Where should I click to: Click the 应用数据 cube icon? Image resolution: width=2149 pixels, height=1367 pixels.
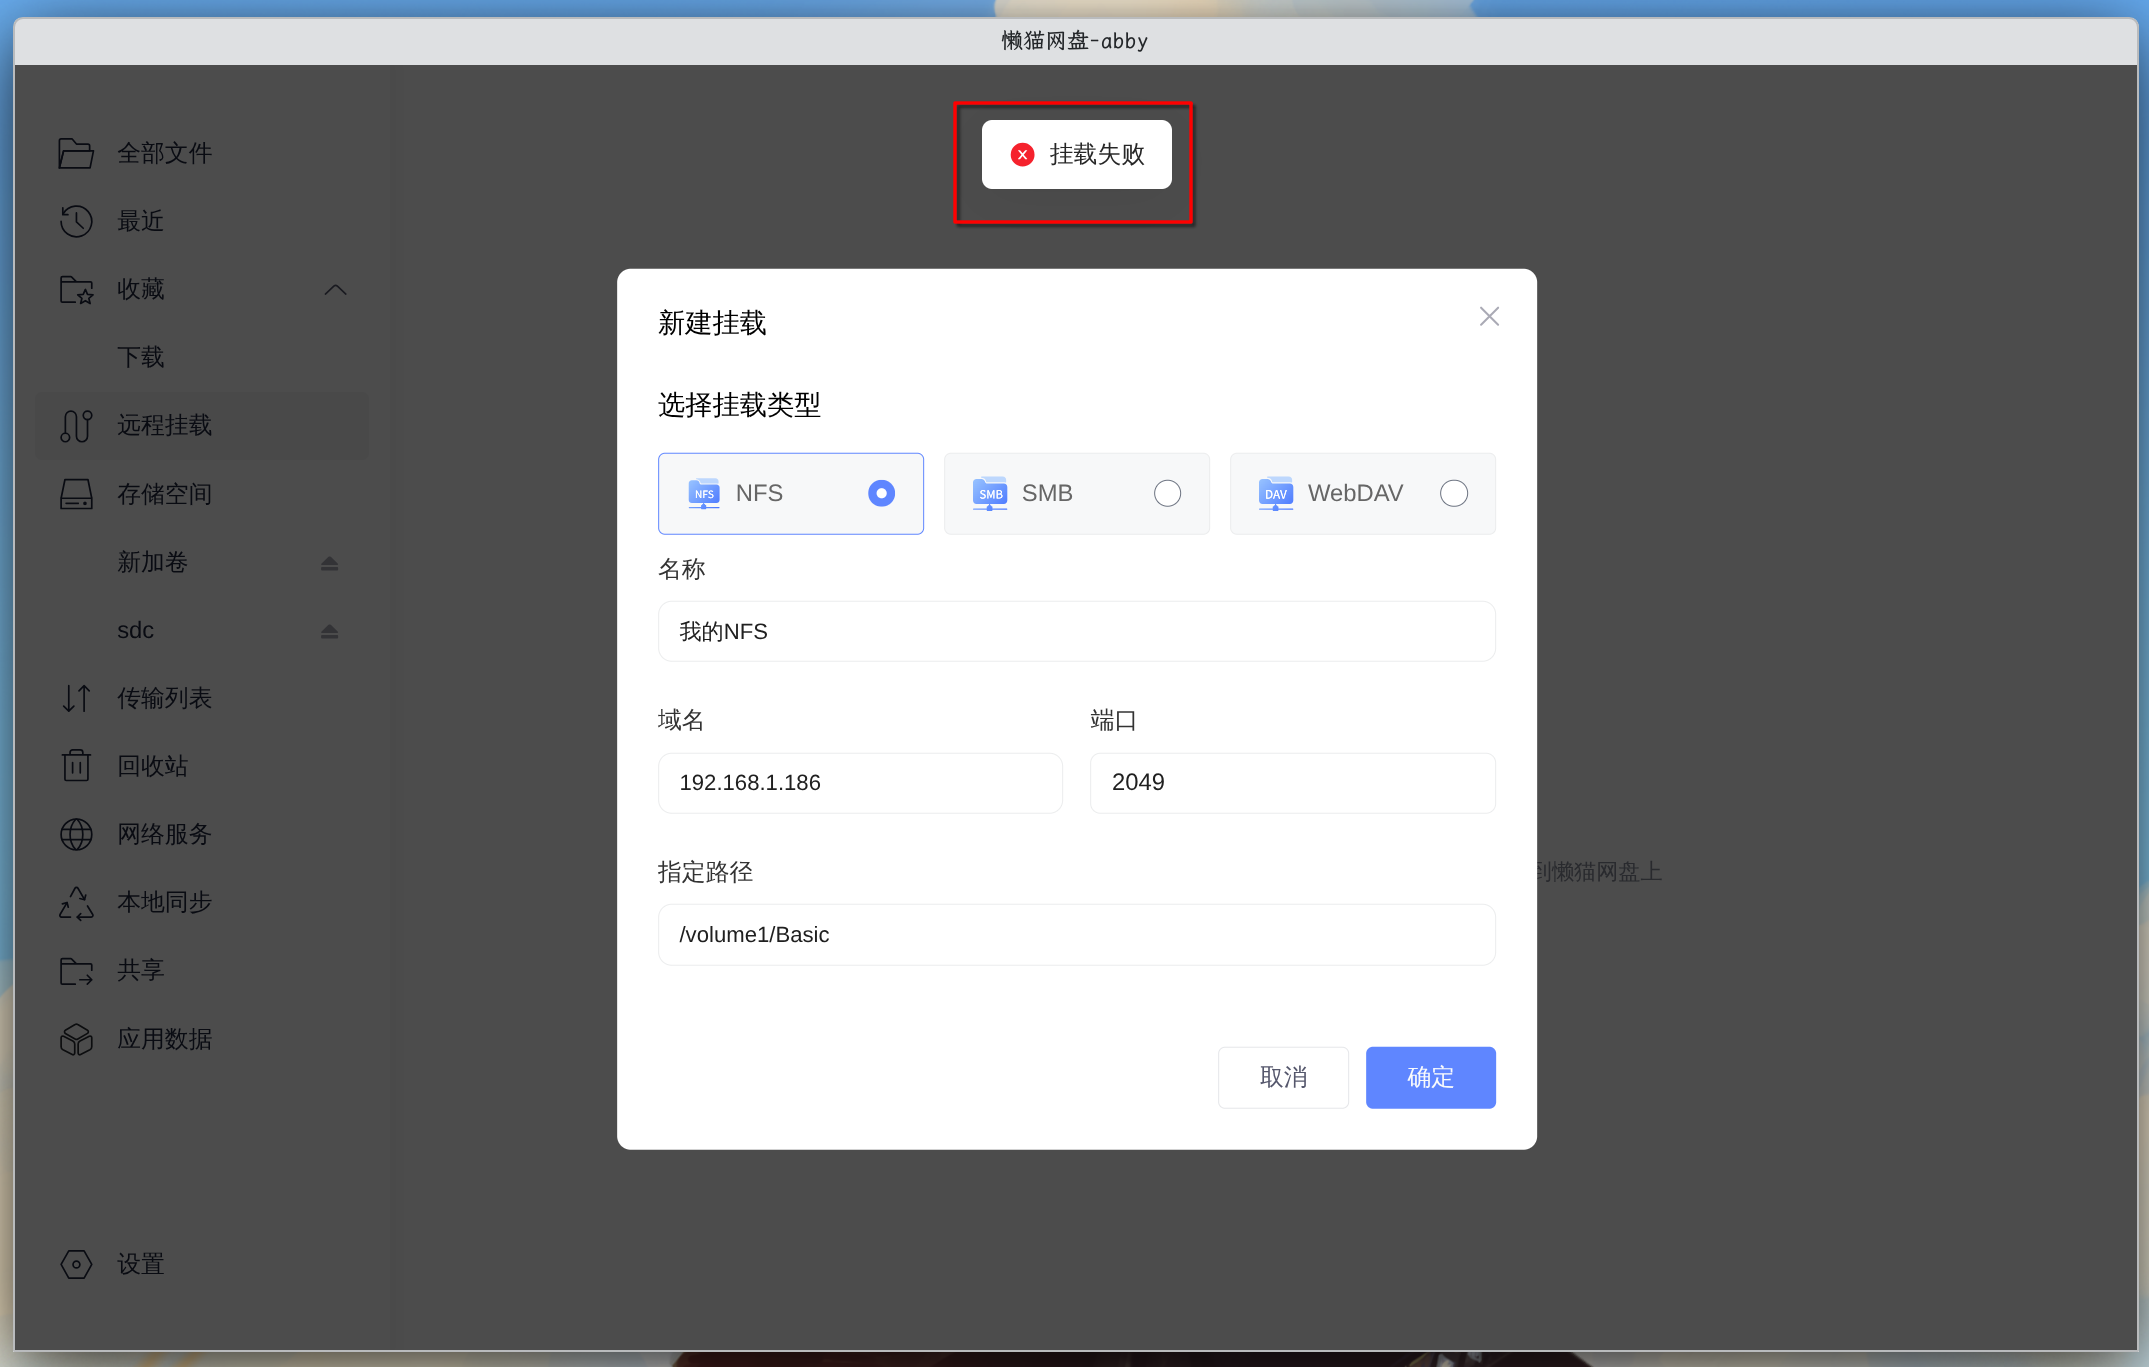click(x=76, y=1039)
